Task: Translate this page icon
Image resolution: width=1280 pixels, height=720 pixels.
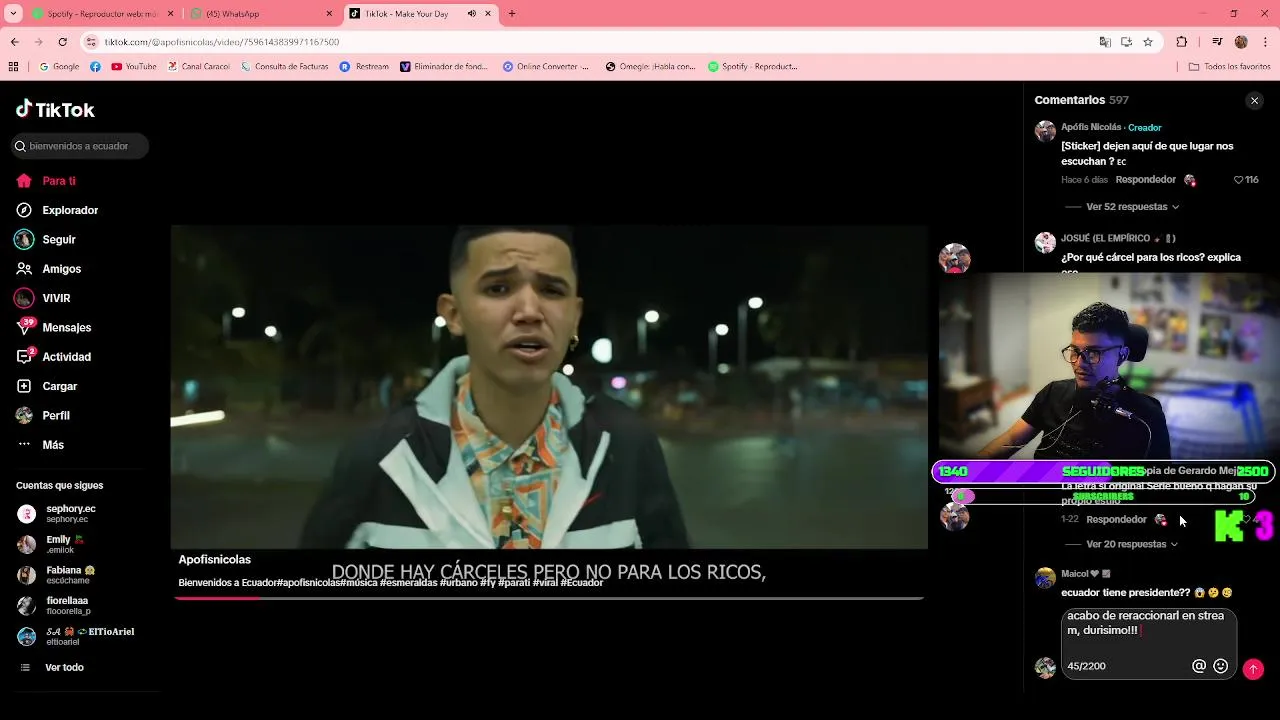Action: [x=1105, y=42]
